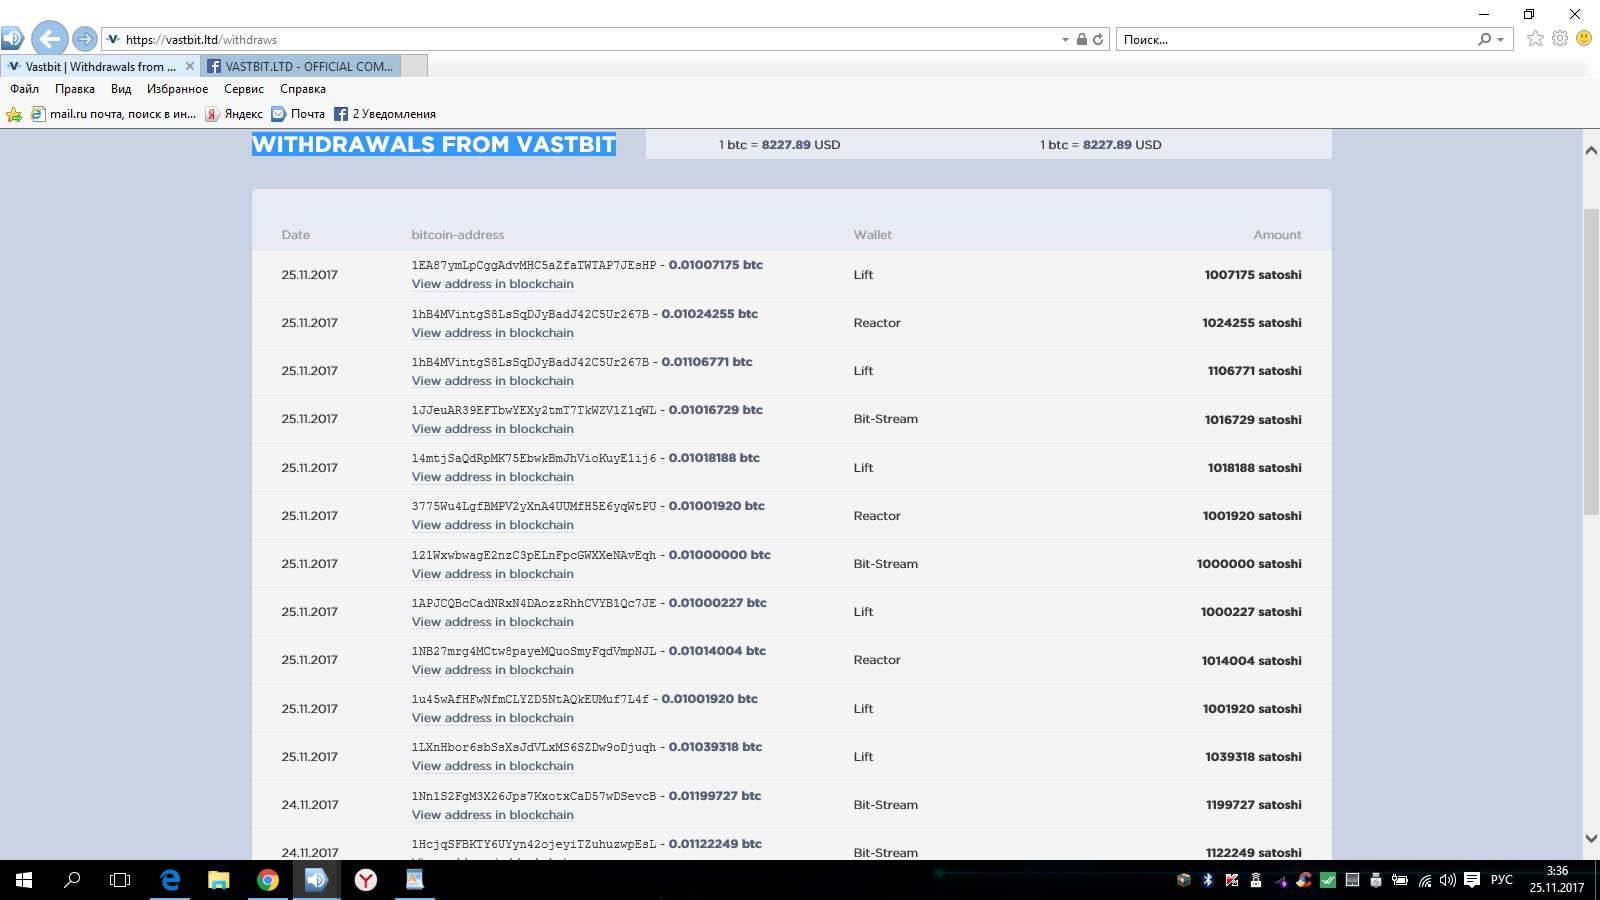The image size is (1600, 900).
Task: Click the refresh icon in the address bar
Action: point(1098,39)
